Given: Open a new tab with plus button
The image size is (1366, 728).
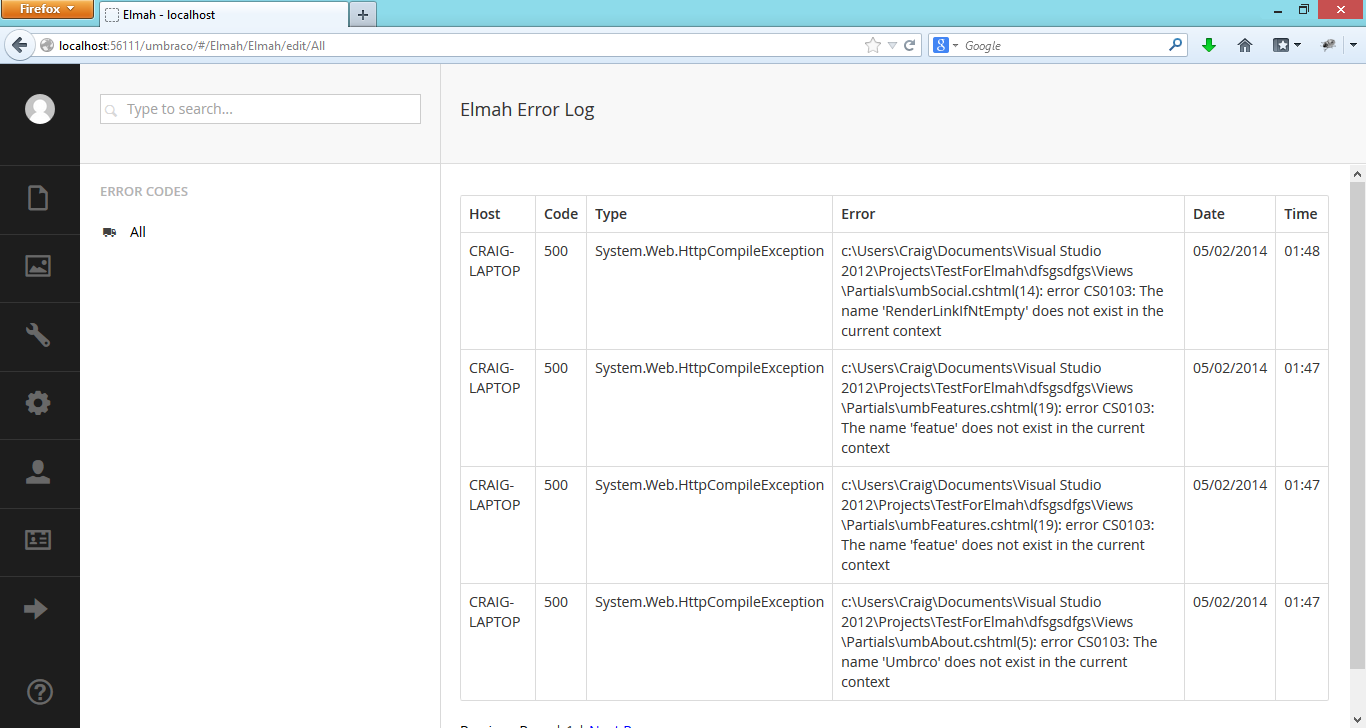Looking at the screenshot, I should pyautogui.click(x=363, y=15).
